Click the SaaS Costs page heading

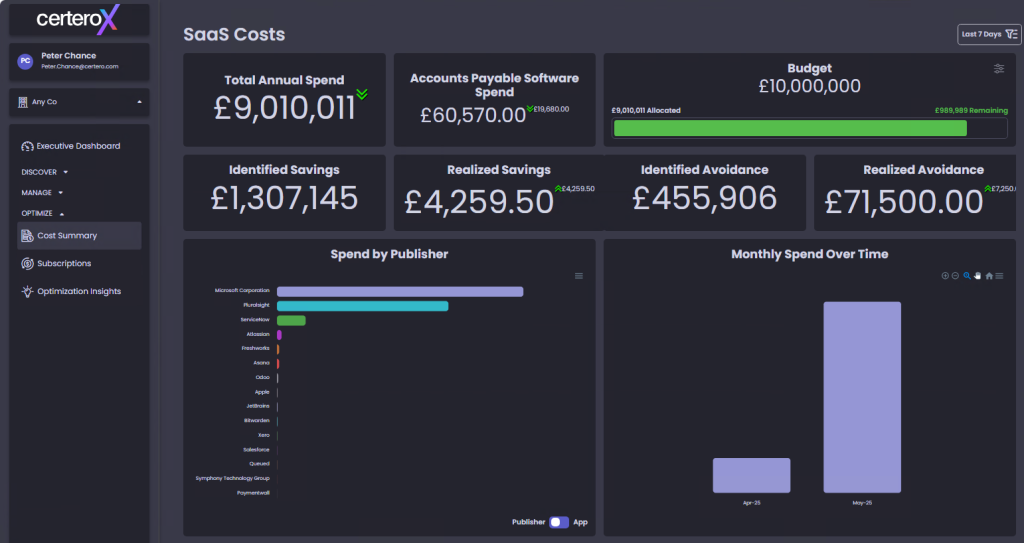pos(234,34)
